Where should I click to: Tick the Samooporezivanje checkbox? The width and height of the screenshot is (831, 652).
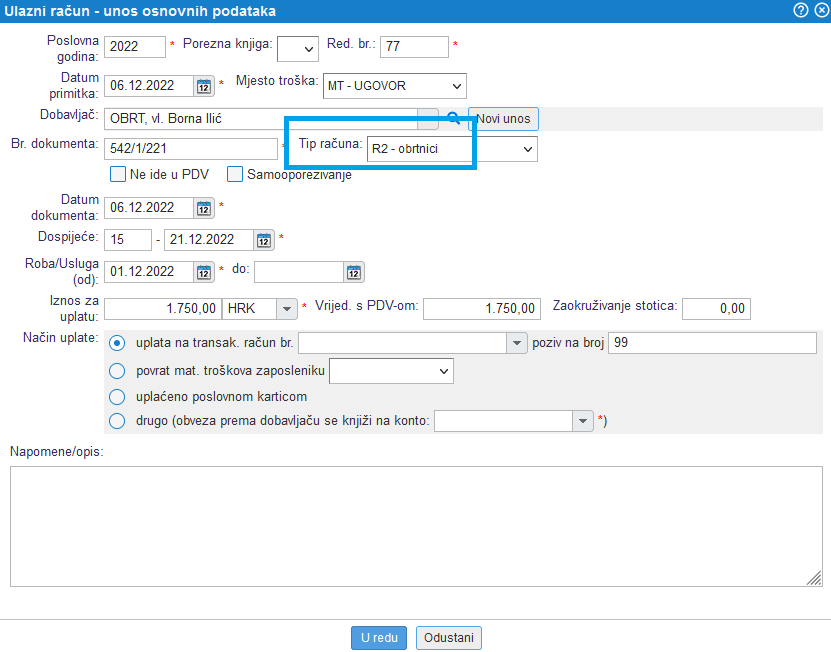[236, 175]
